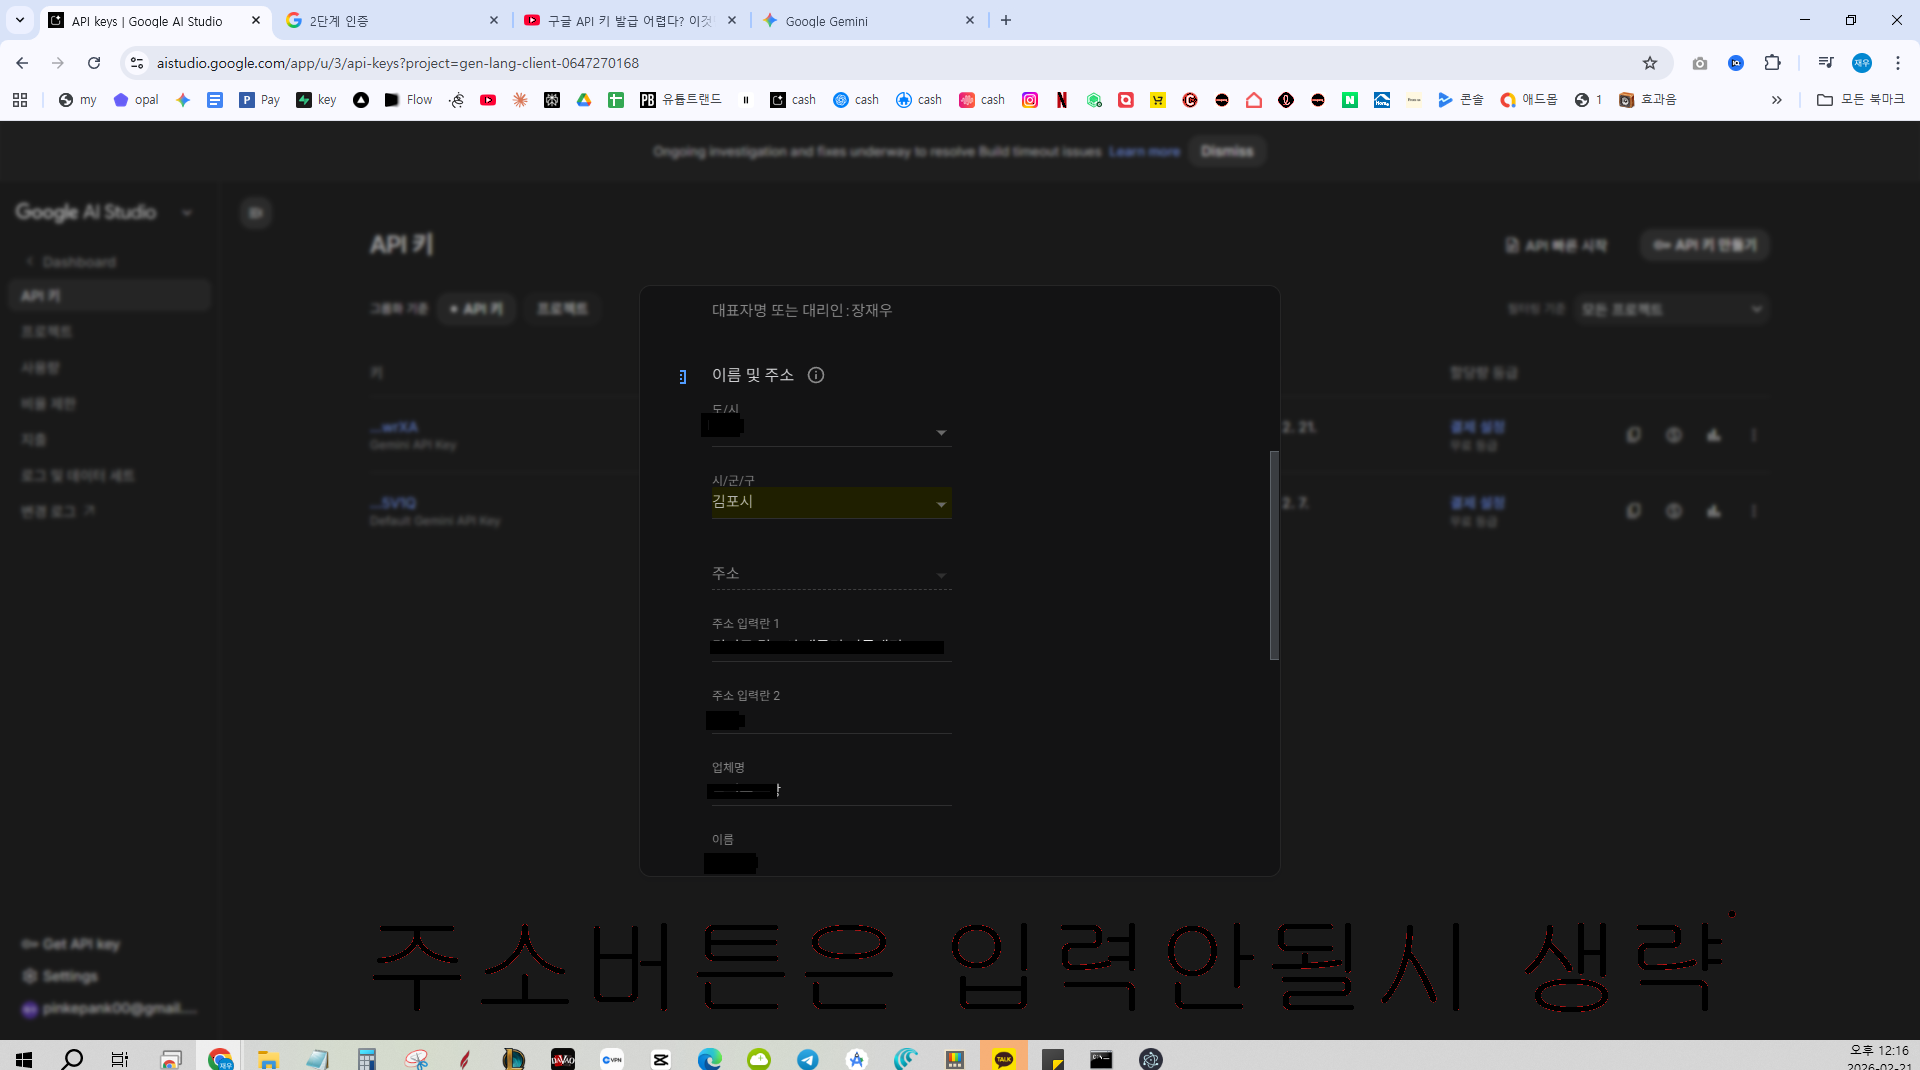Open the 모든 북마크 folder
Viewport: 1920px width, 1070px height.
(1860, 100)
